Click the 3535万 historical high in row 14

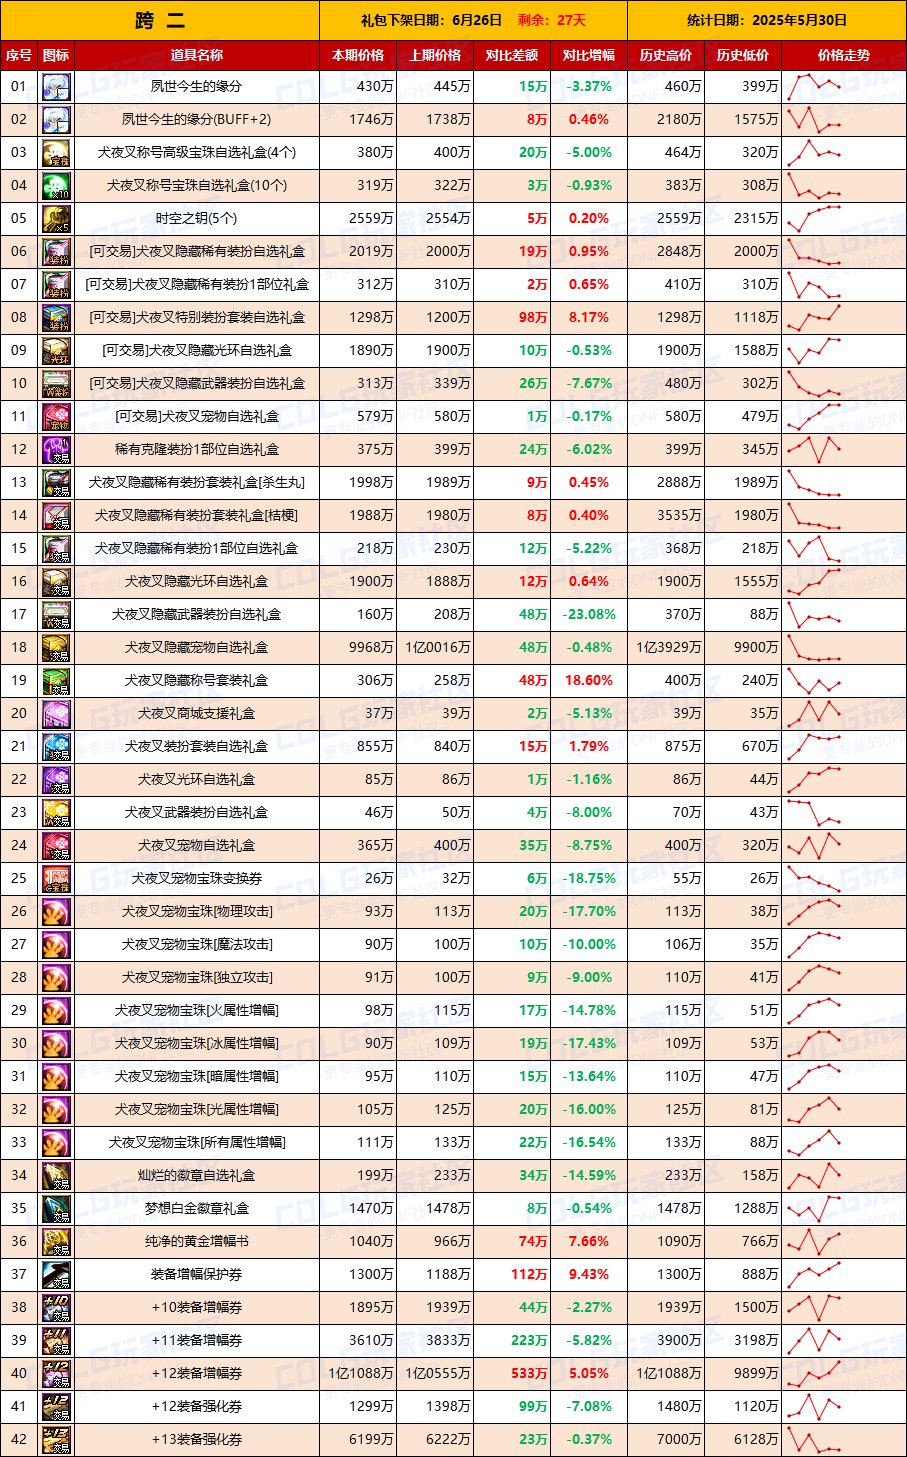[x=679, y=516]
